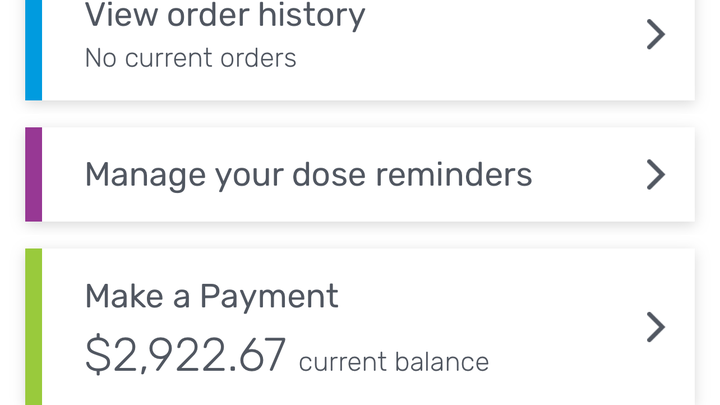Tap empty space in the dose reminders card

coord(590,175)
